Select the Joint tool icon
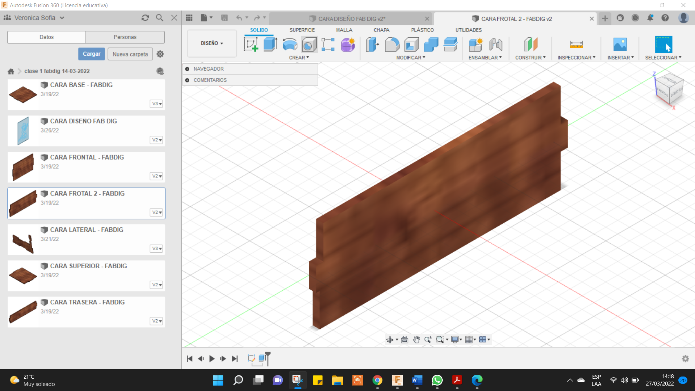 pyautogui.click(x=496, y=45)
